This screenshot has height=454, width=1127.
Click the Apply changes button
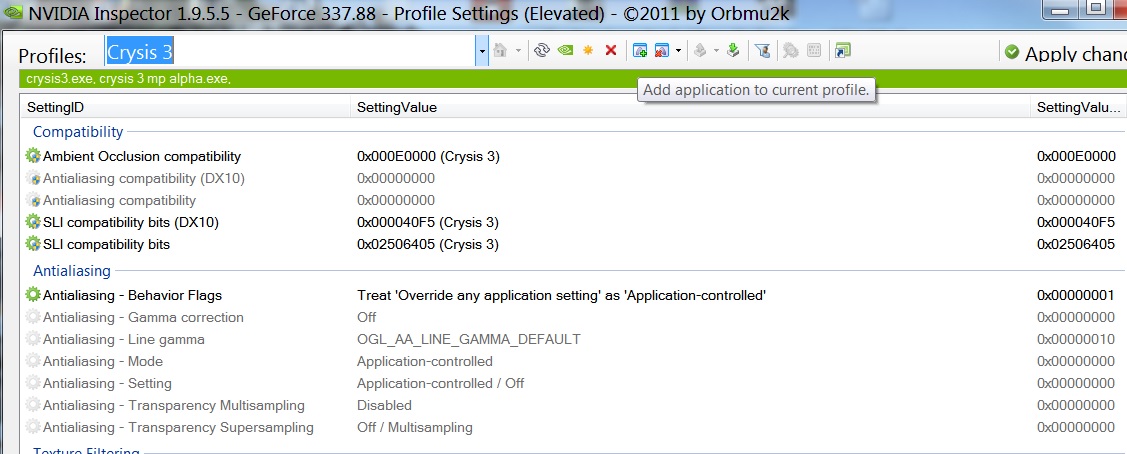[x=1064, y=53]
